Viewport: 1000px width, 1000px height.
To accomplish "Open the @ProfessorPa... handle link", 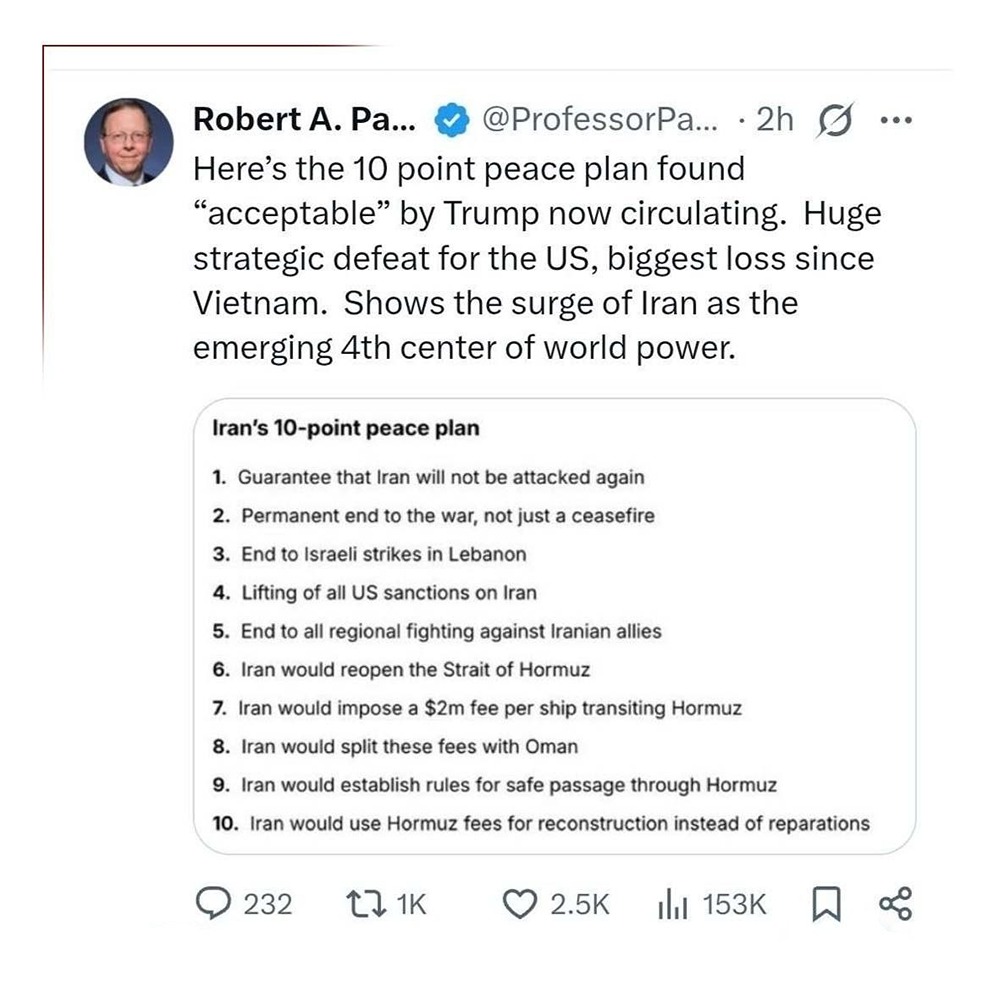I will tap(601, 120).
